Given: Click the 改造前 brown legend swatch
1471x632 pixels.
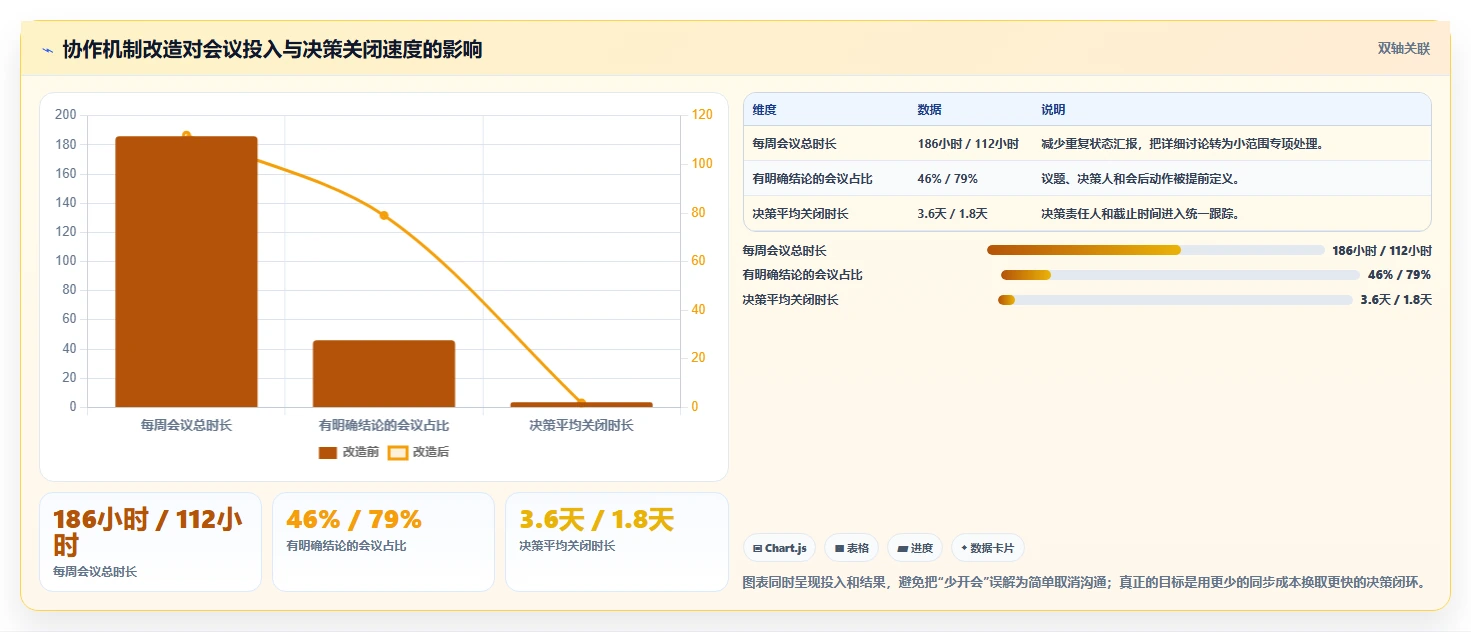Looking at the screenshot, I should click(x=327, y=453).
